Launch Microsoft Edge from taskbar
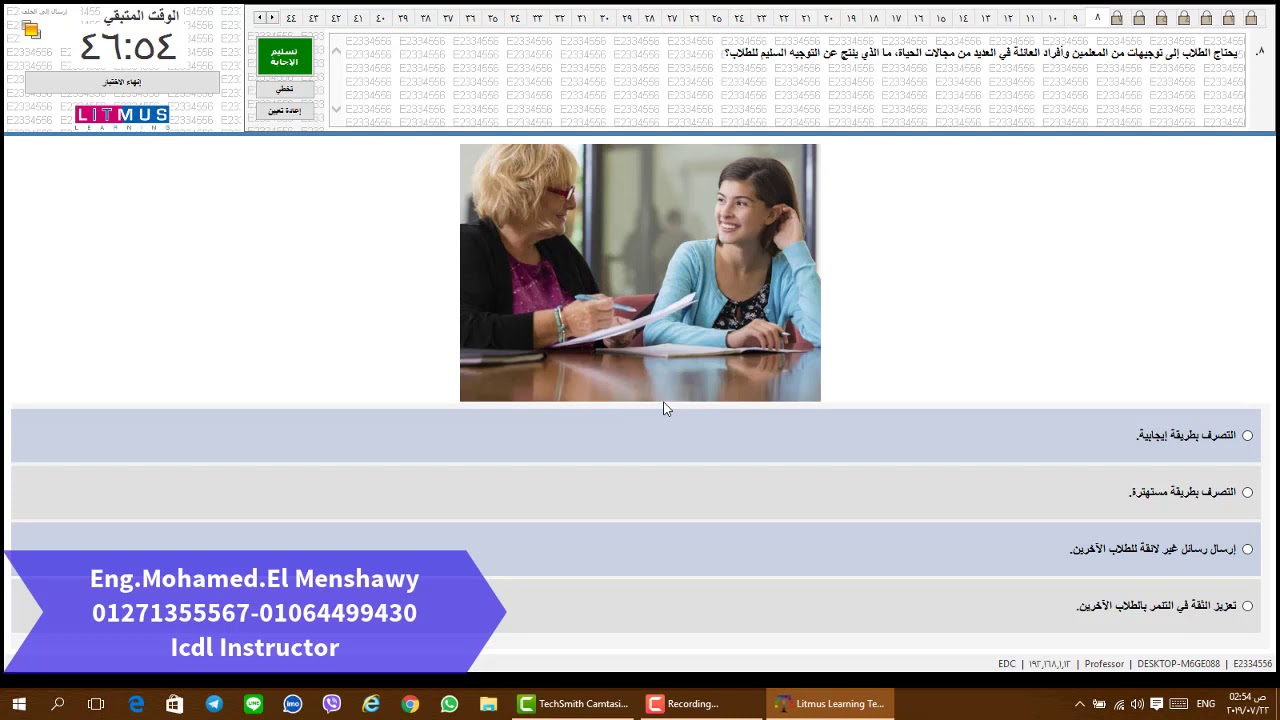 tap(136, 704)
